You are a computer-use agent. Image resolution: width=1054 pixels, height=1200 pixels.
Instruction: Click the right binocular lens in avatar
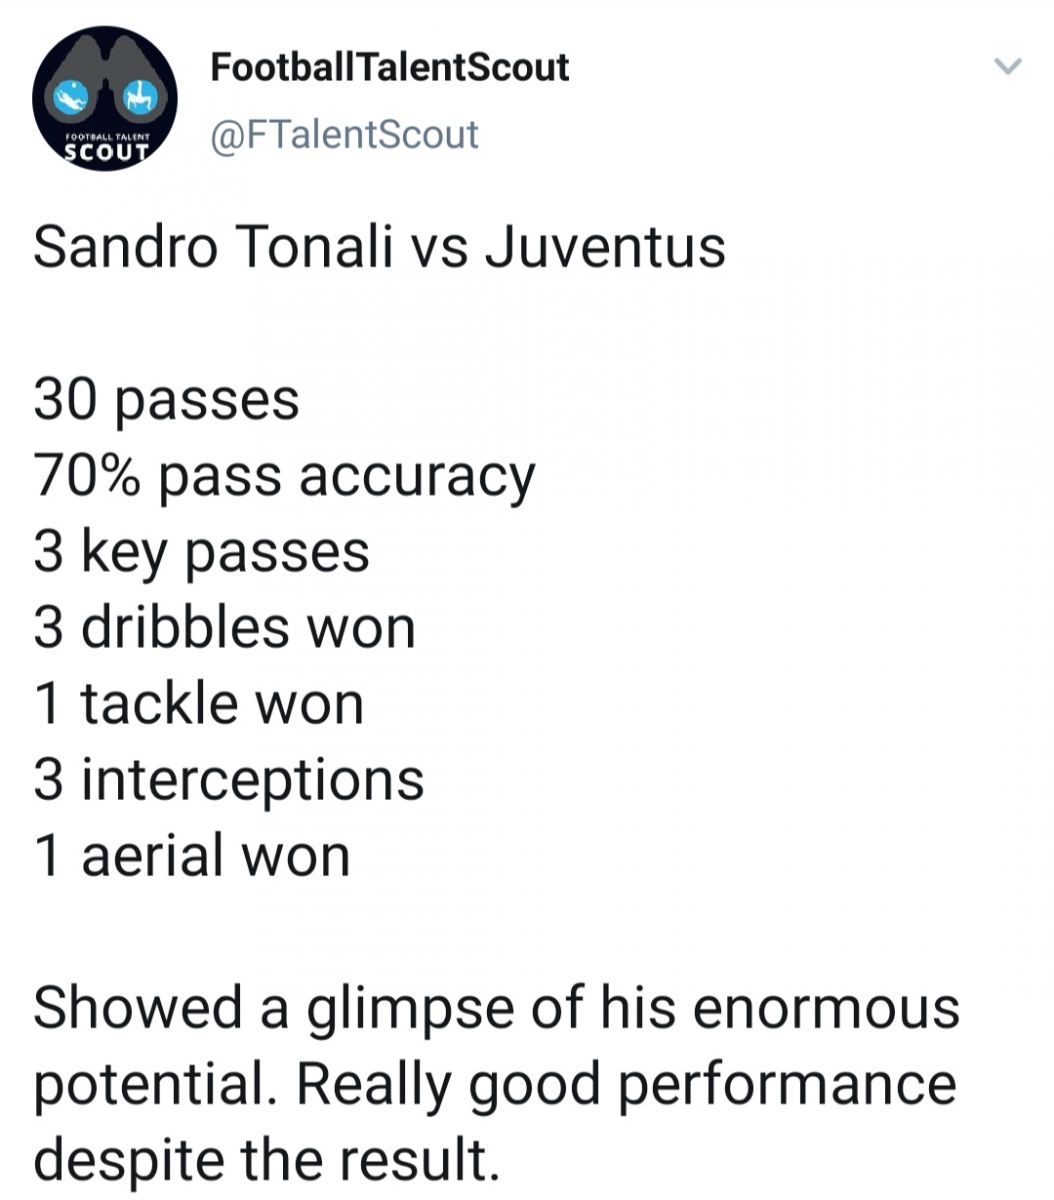tap(138, 97)
